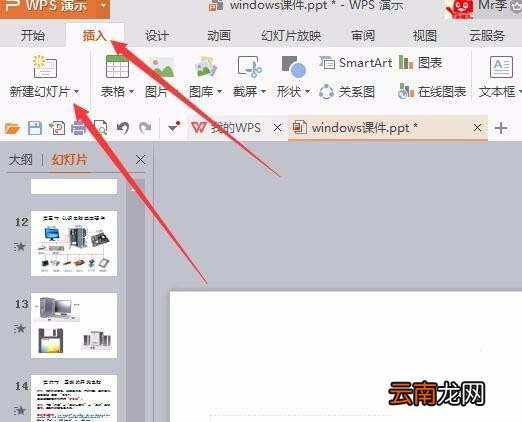This screenshot has height=422, width=522.
Task: Open the quick access customize dropdown
Action: [x=173, y=127]
